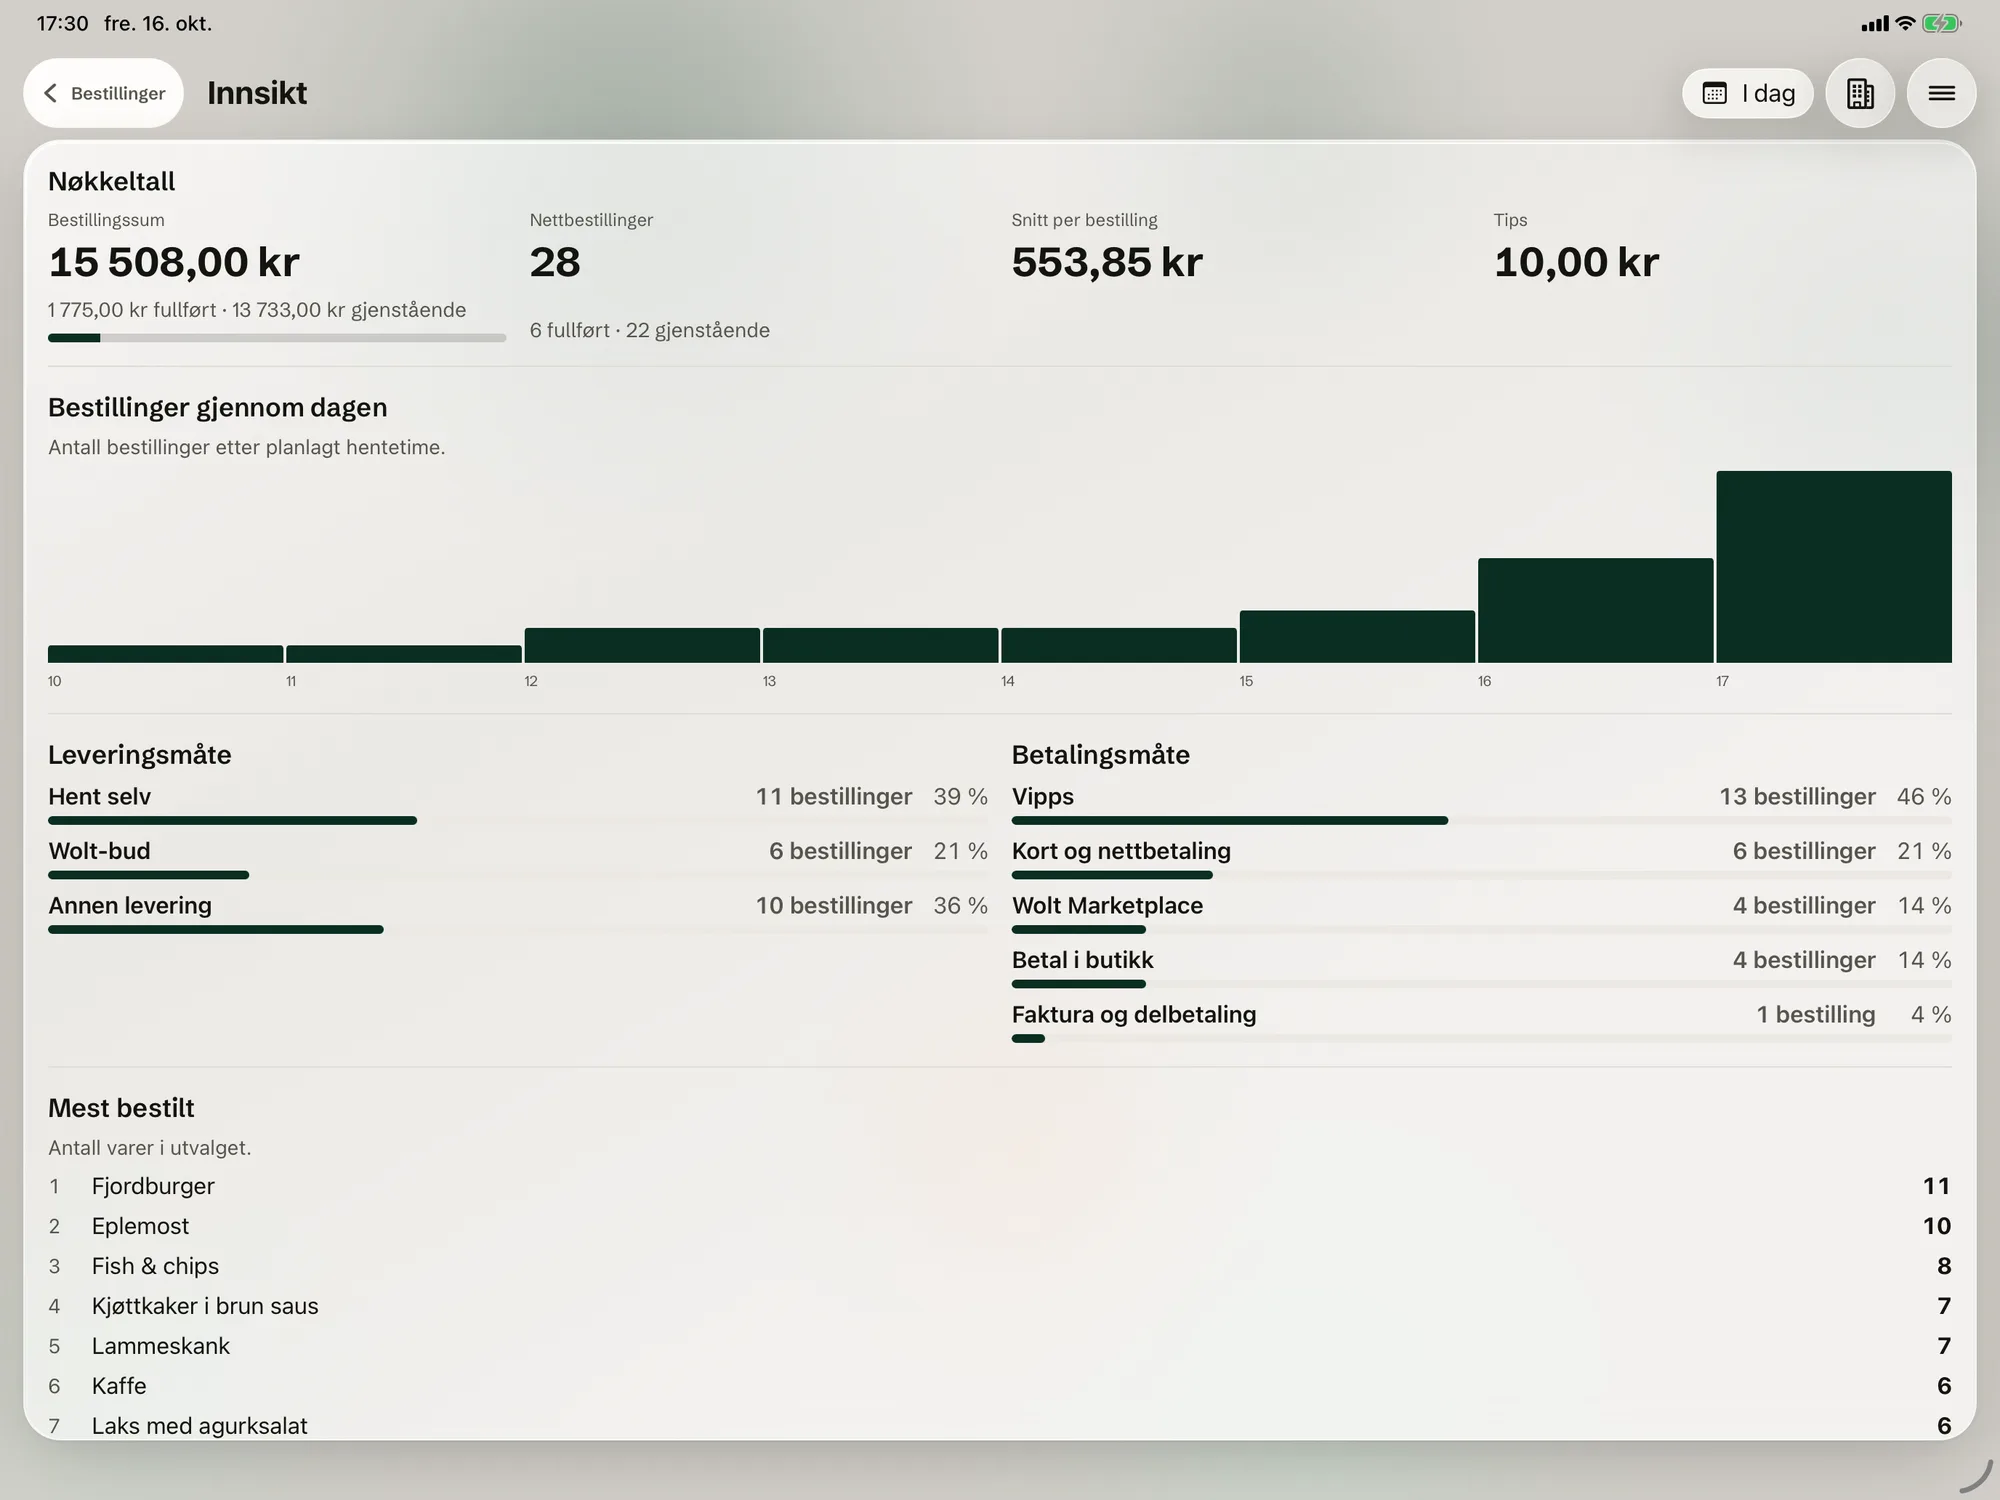Click the Kaffe item row
Image resolution: width=2000 pixels, height=1500 pixels.
pos(1000,1386)
